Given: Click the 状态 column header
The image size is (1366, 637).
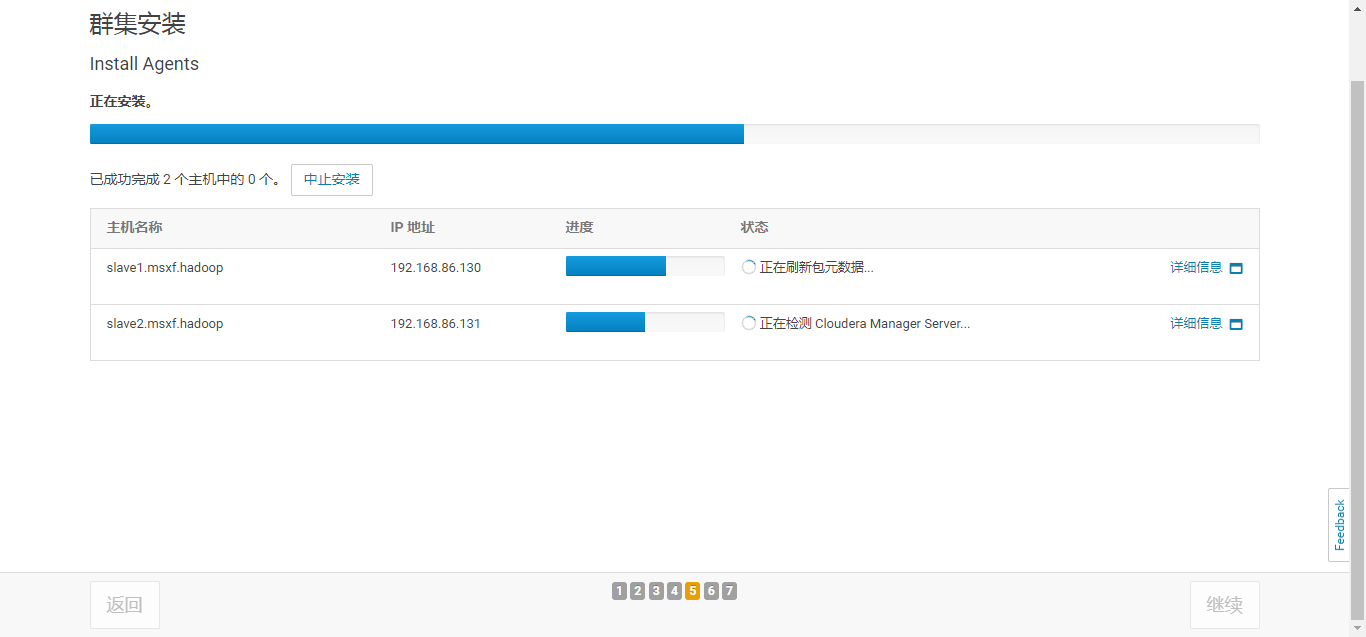Looking at the screenshot, I should point(755,228).
